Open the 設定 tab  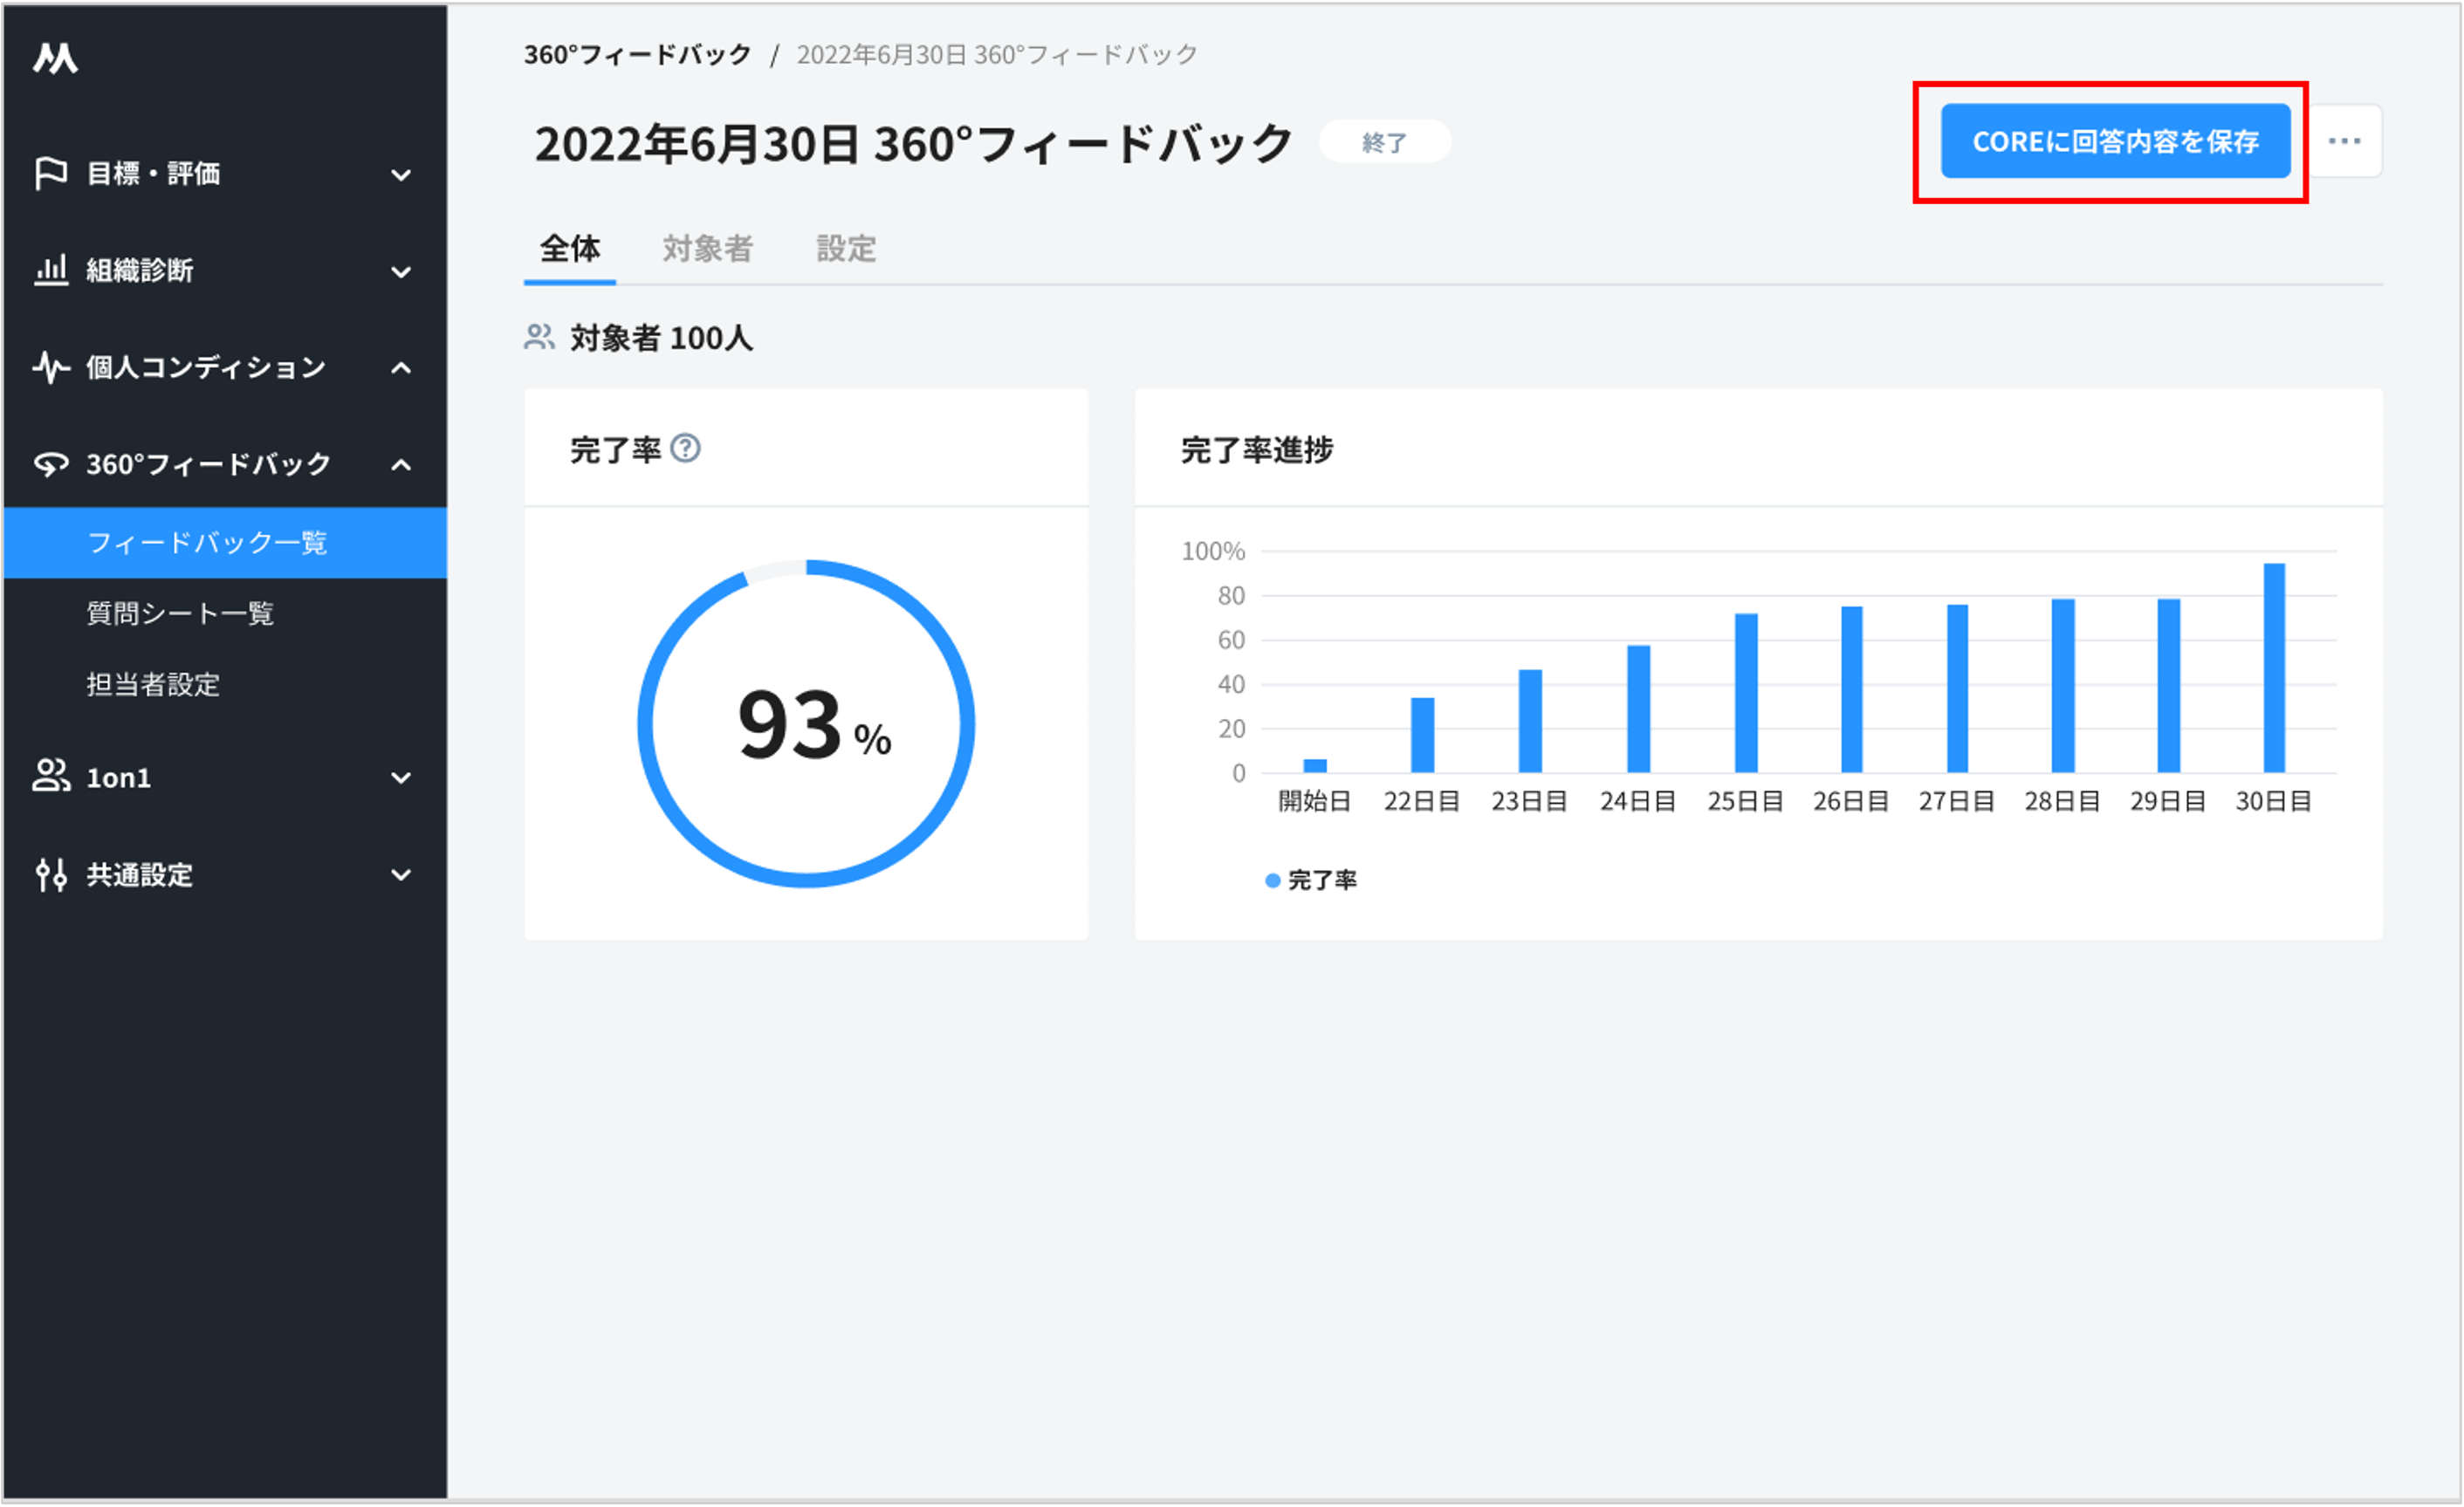tap(845, 249)
